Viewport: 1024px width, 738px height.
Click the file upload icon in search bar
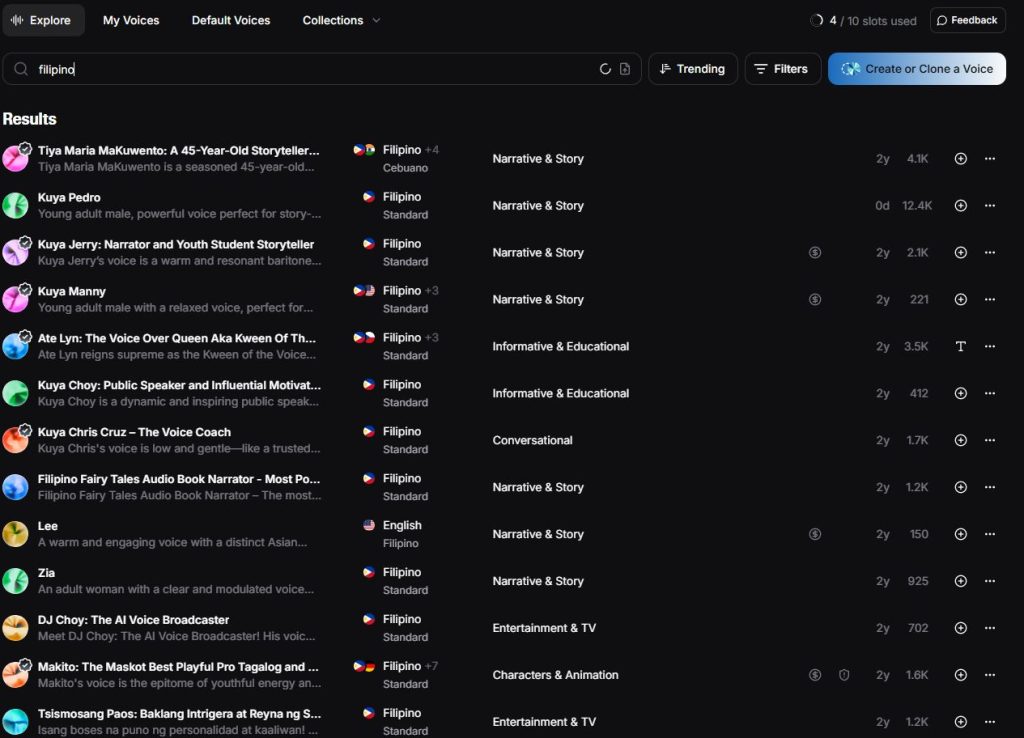coord(625,69)
